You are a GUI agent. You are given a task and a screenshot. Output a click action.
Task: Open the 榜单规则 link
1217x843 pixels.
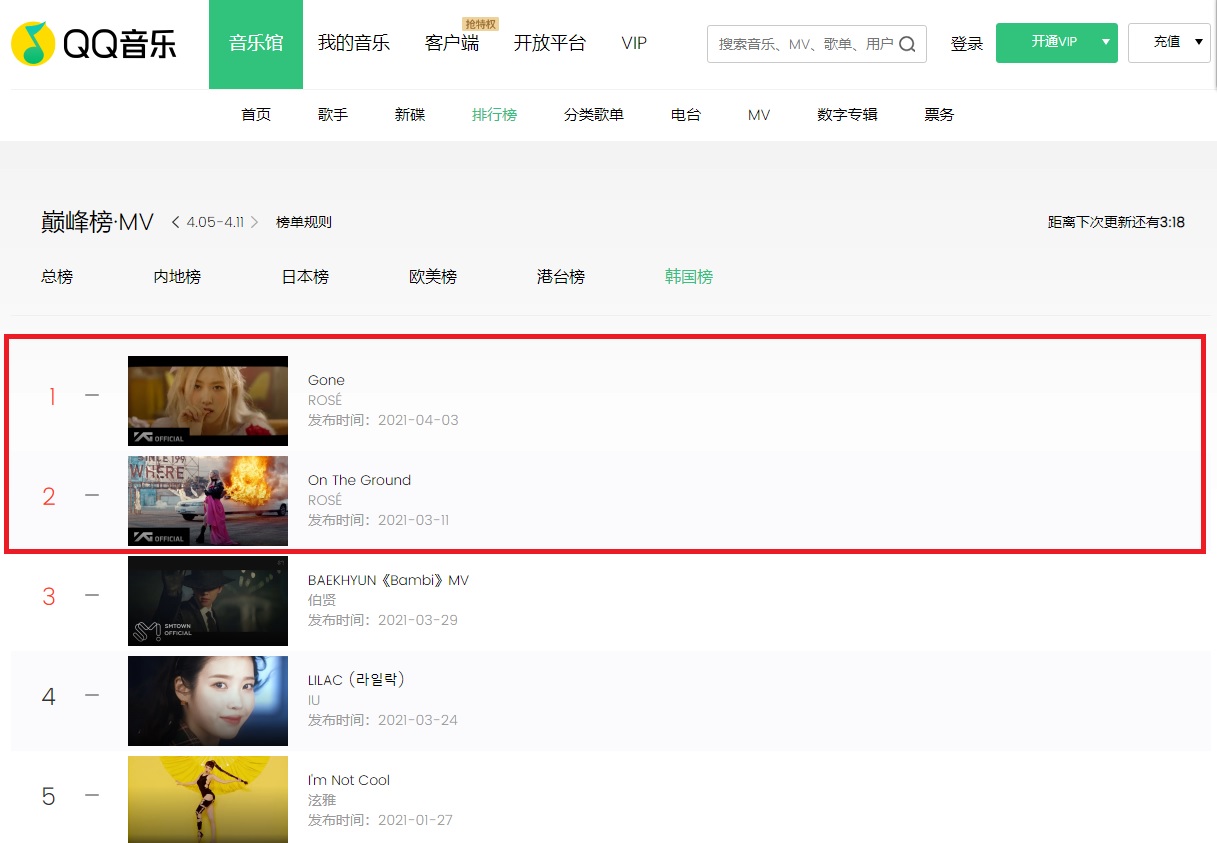[304, 222]
